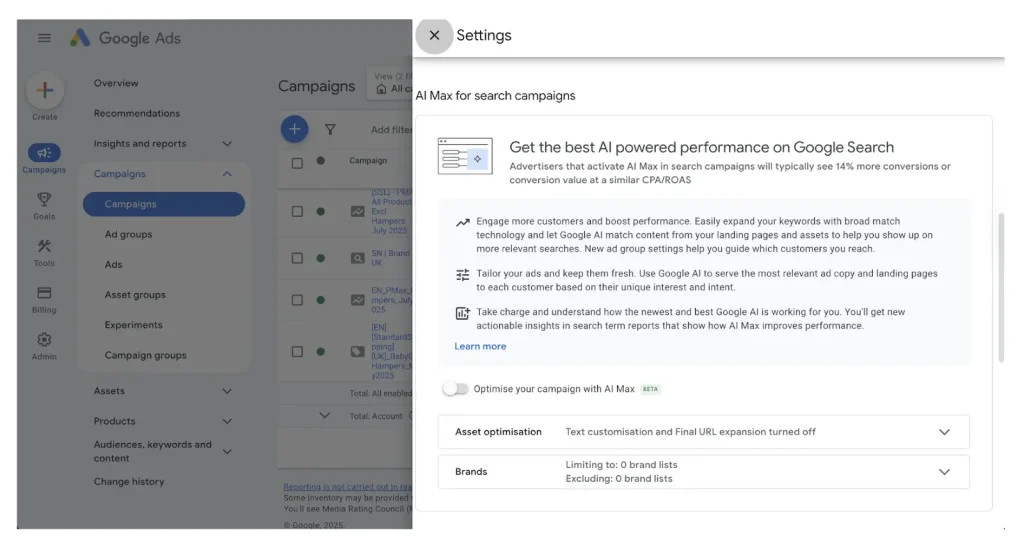Click the filter funnel icon
Screen dimensions: 1024x548
point(330,130)
